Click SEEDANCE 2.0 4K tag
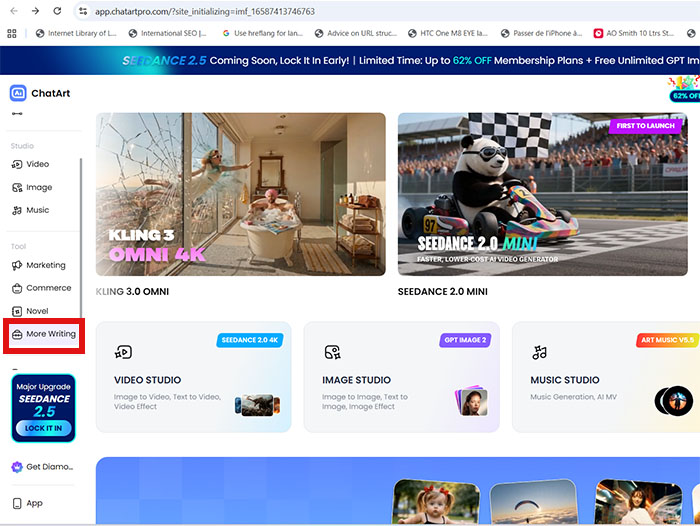The image size is (700, 526). pyautogui.click(x=250, y=340)
